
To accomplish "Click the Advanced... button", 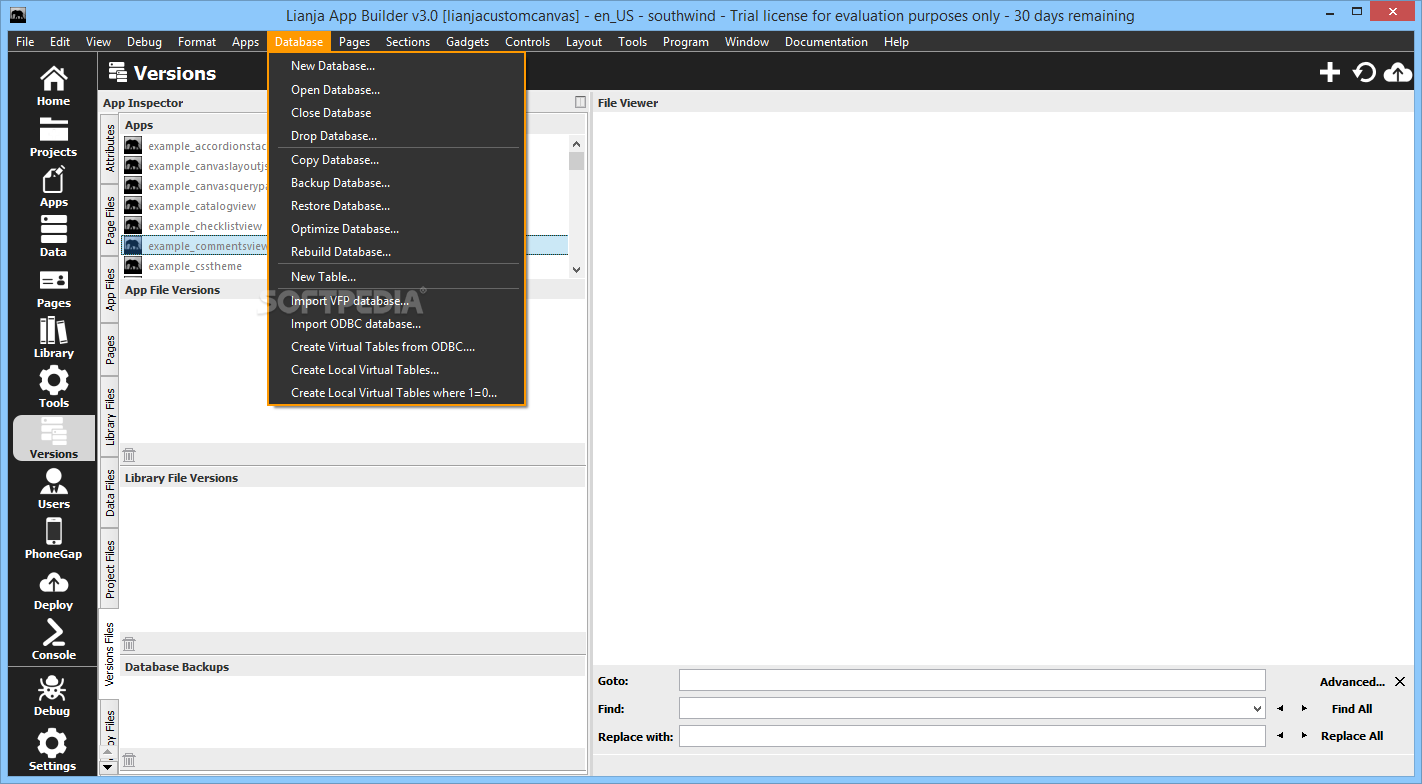I will [1352, 682].
